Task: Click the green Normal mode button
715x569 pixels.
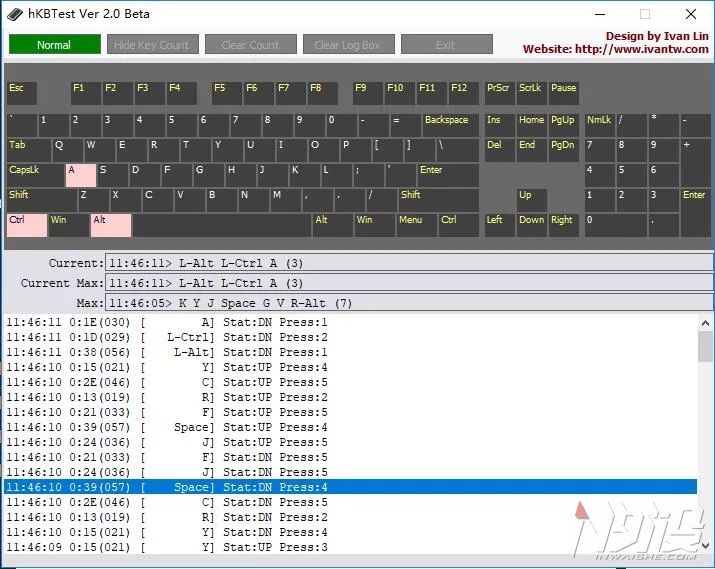Action: [55, 45]
